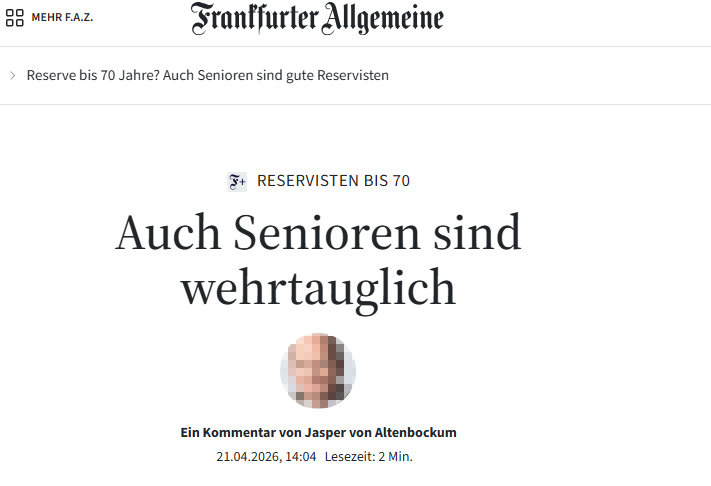Image resolution: width=711 pixels, height=486 pixels.
Task: Click the MEHR F.A.Z. menu label
Action: click(62, 18)
